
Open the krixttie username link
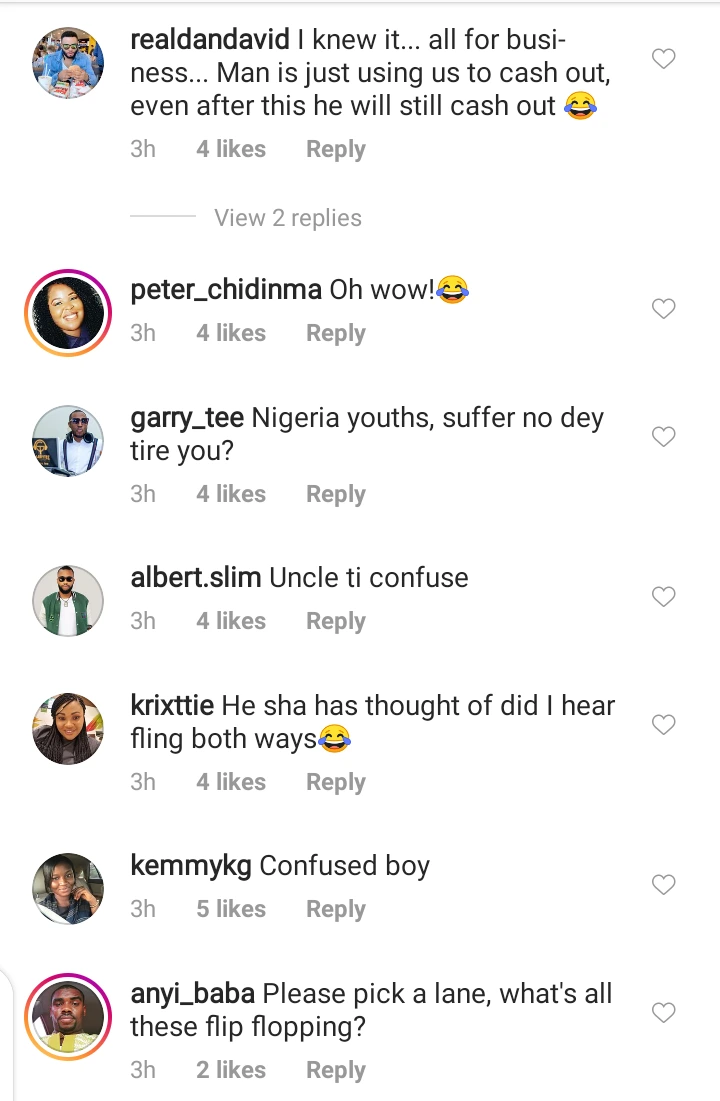coord(172,705)
